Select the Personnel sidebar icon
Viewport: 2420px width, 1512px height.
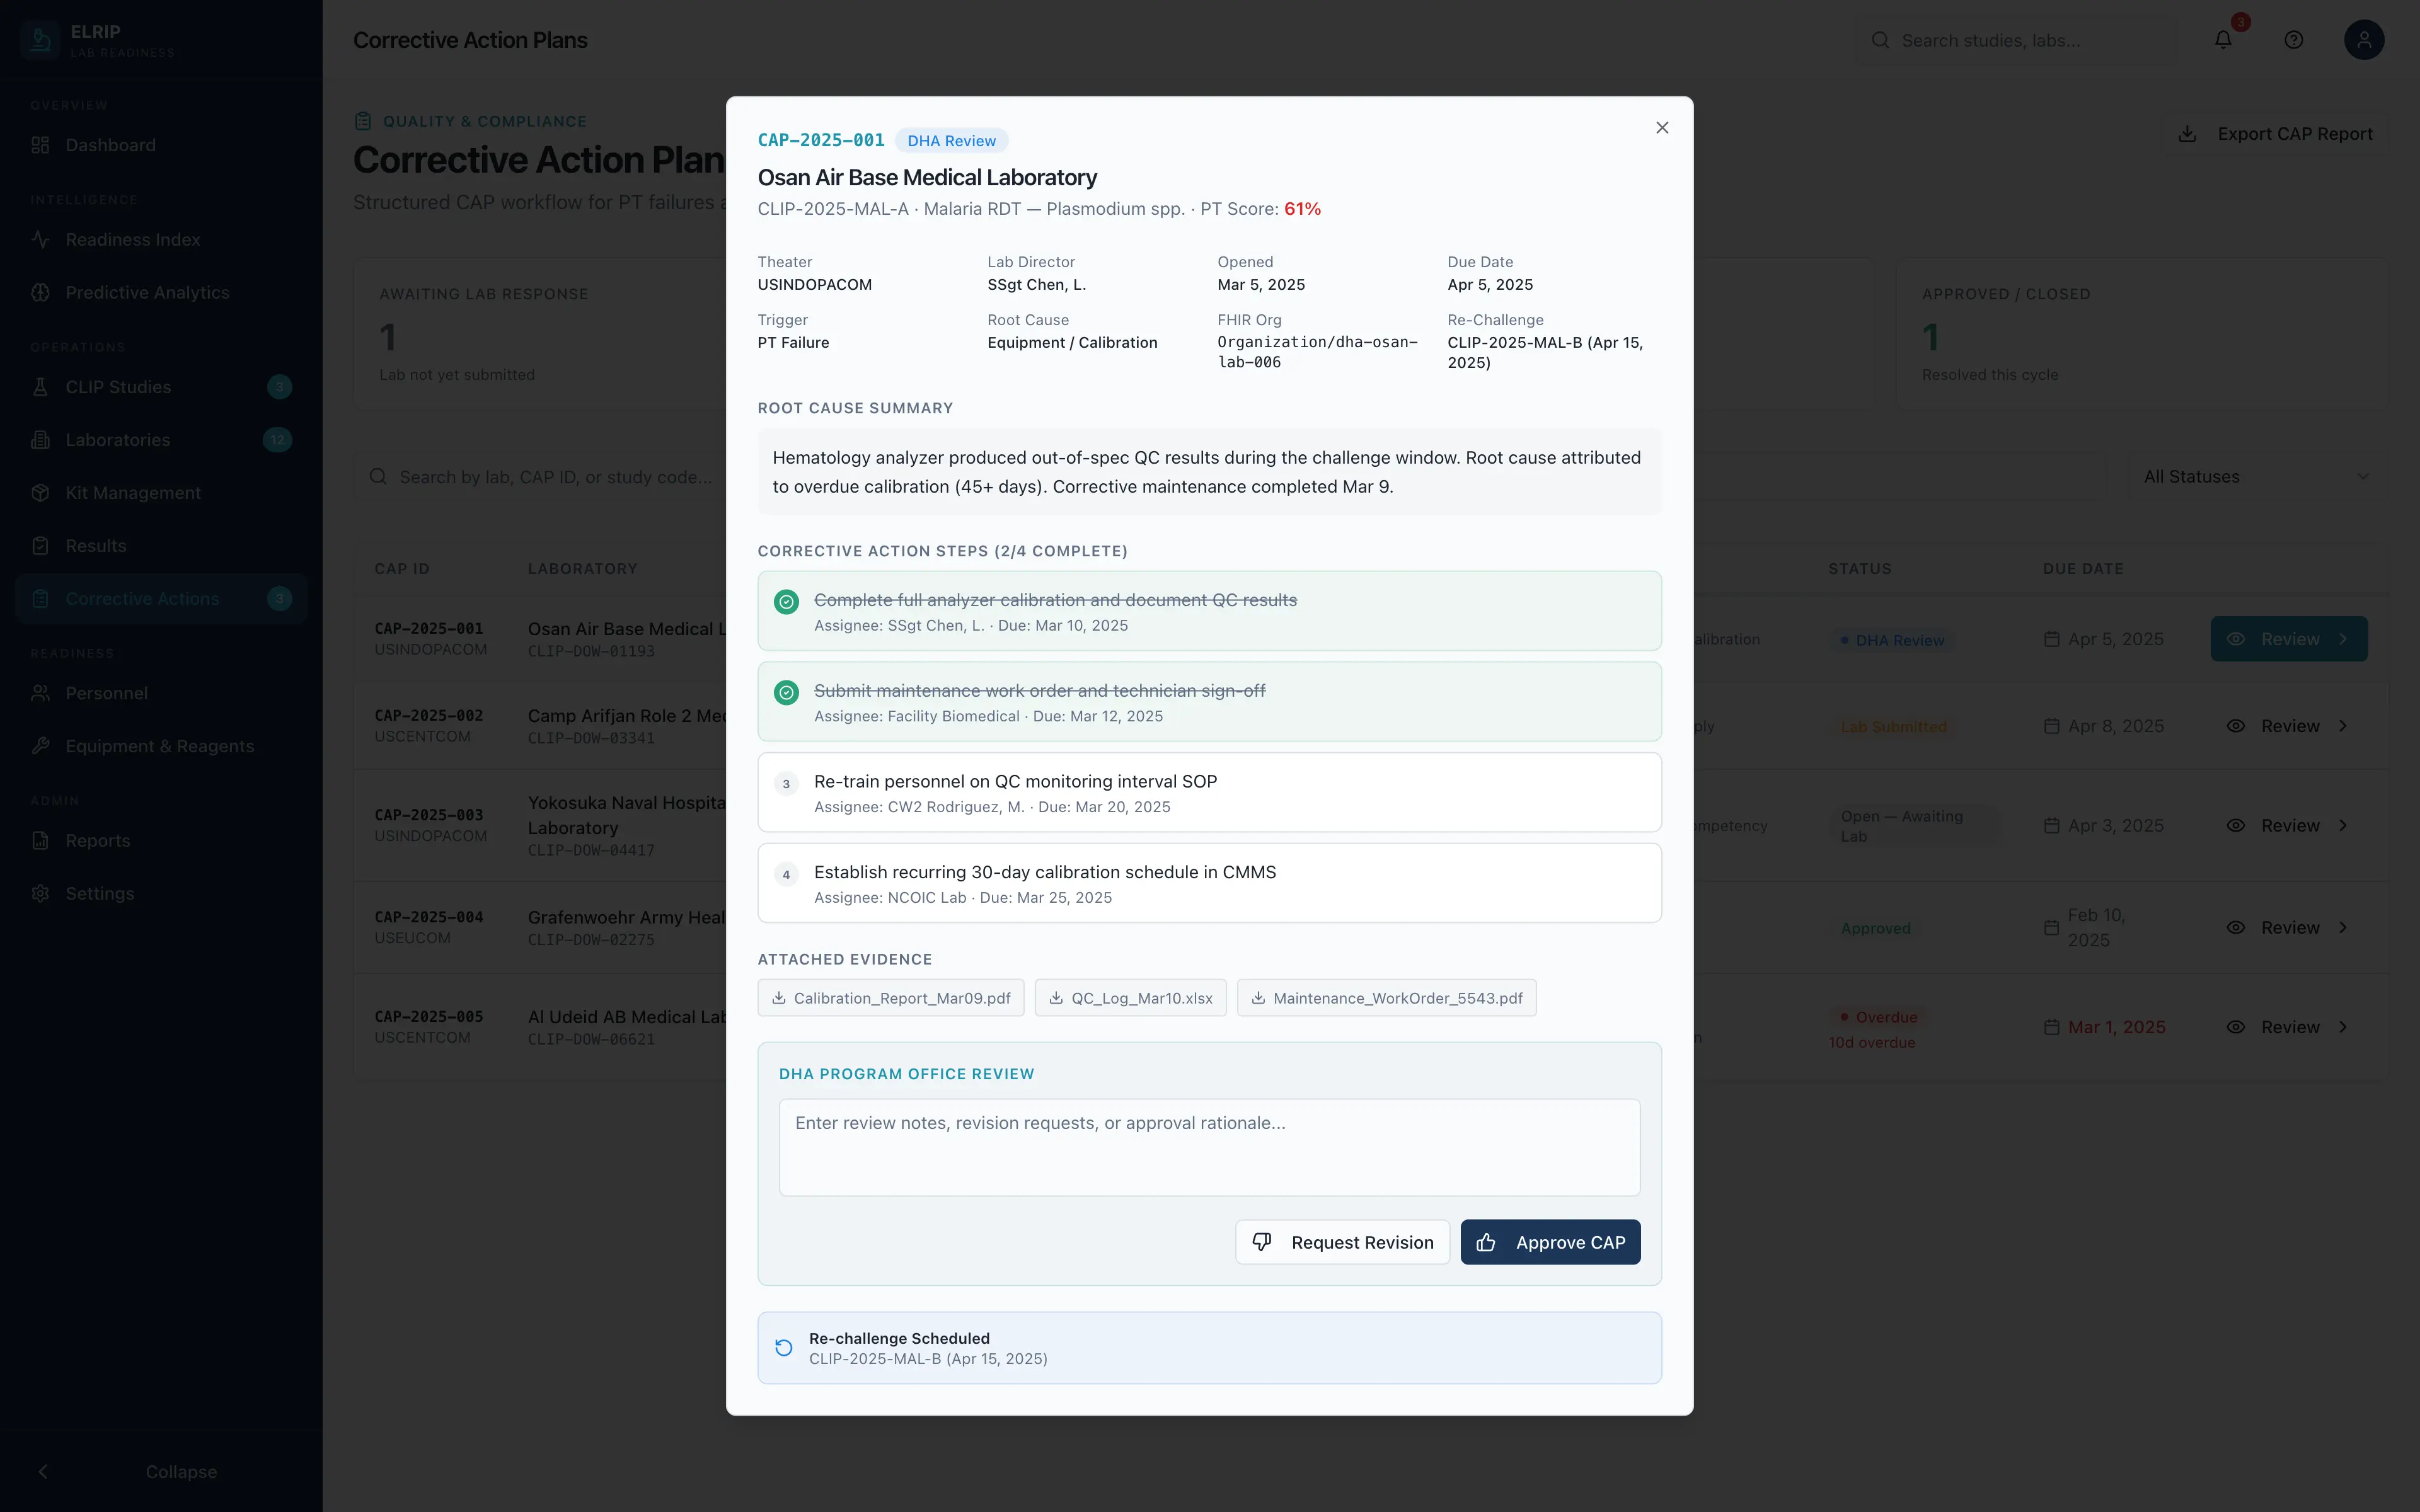coord(40,692)
